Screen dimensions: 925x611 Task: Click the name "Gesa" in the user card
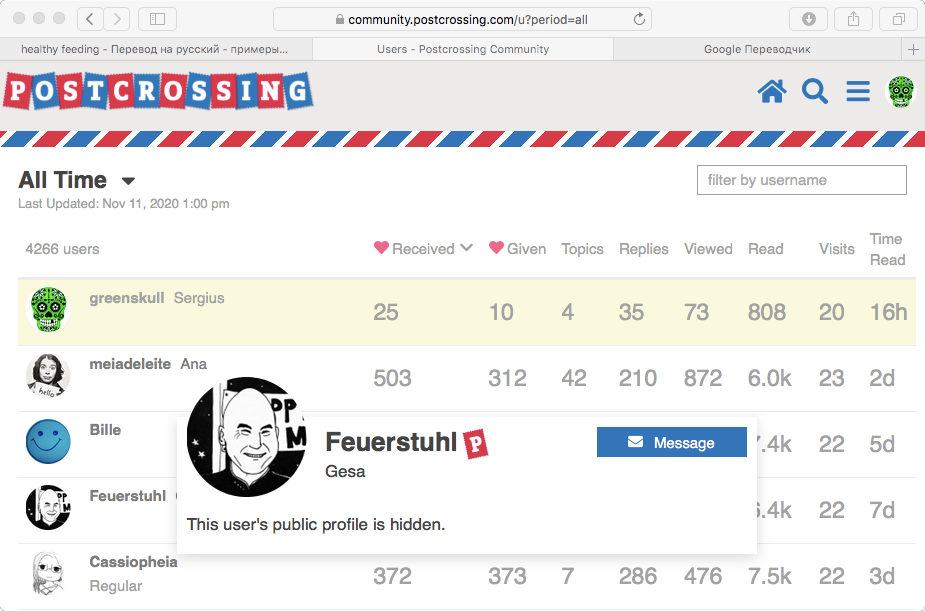click(x=345, y=471)
